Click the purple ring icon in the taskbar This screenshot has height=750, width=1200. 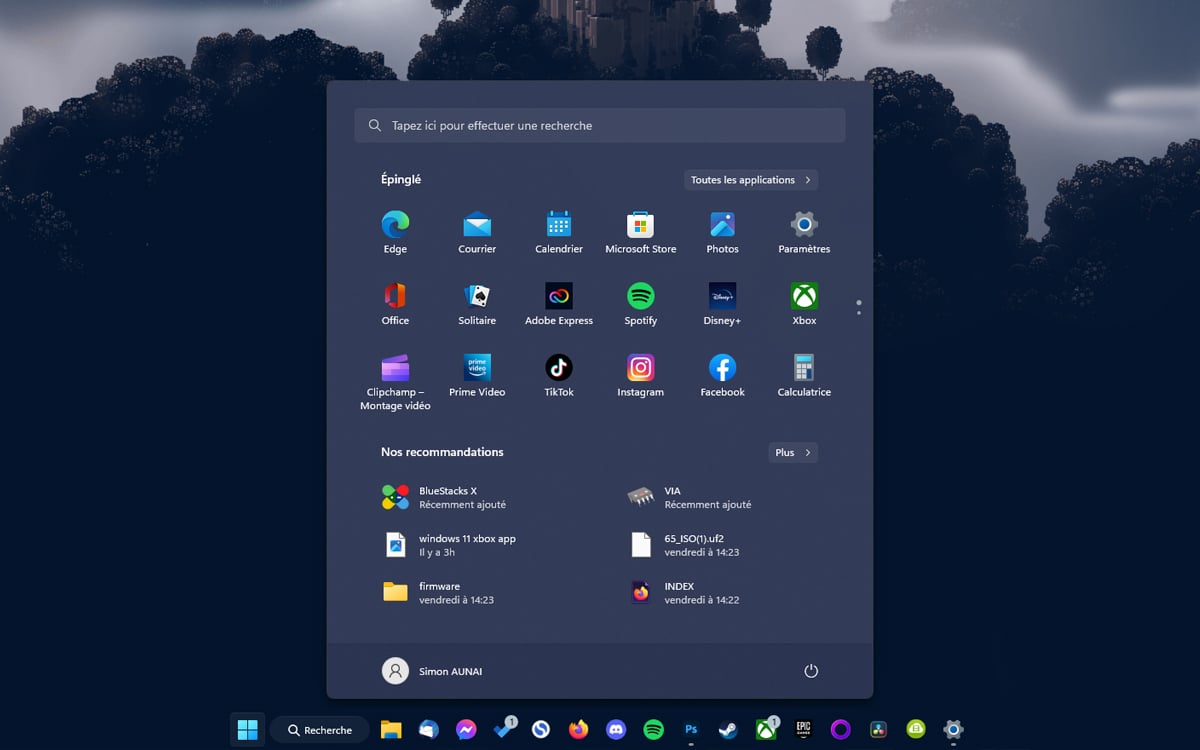pyautogui.click(x=841, y=730)
